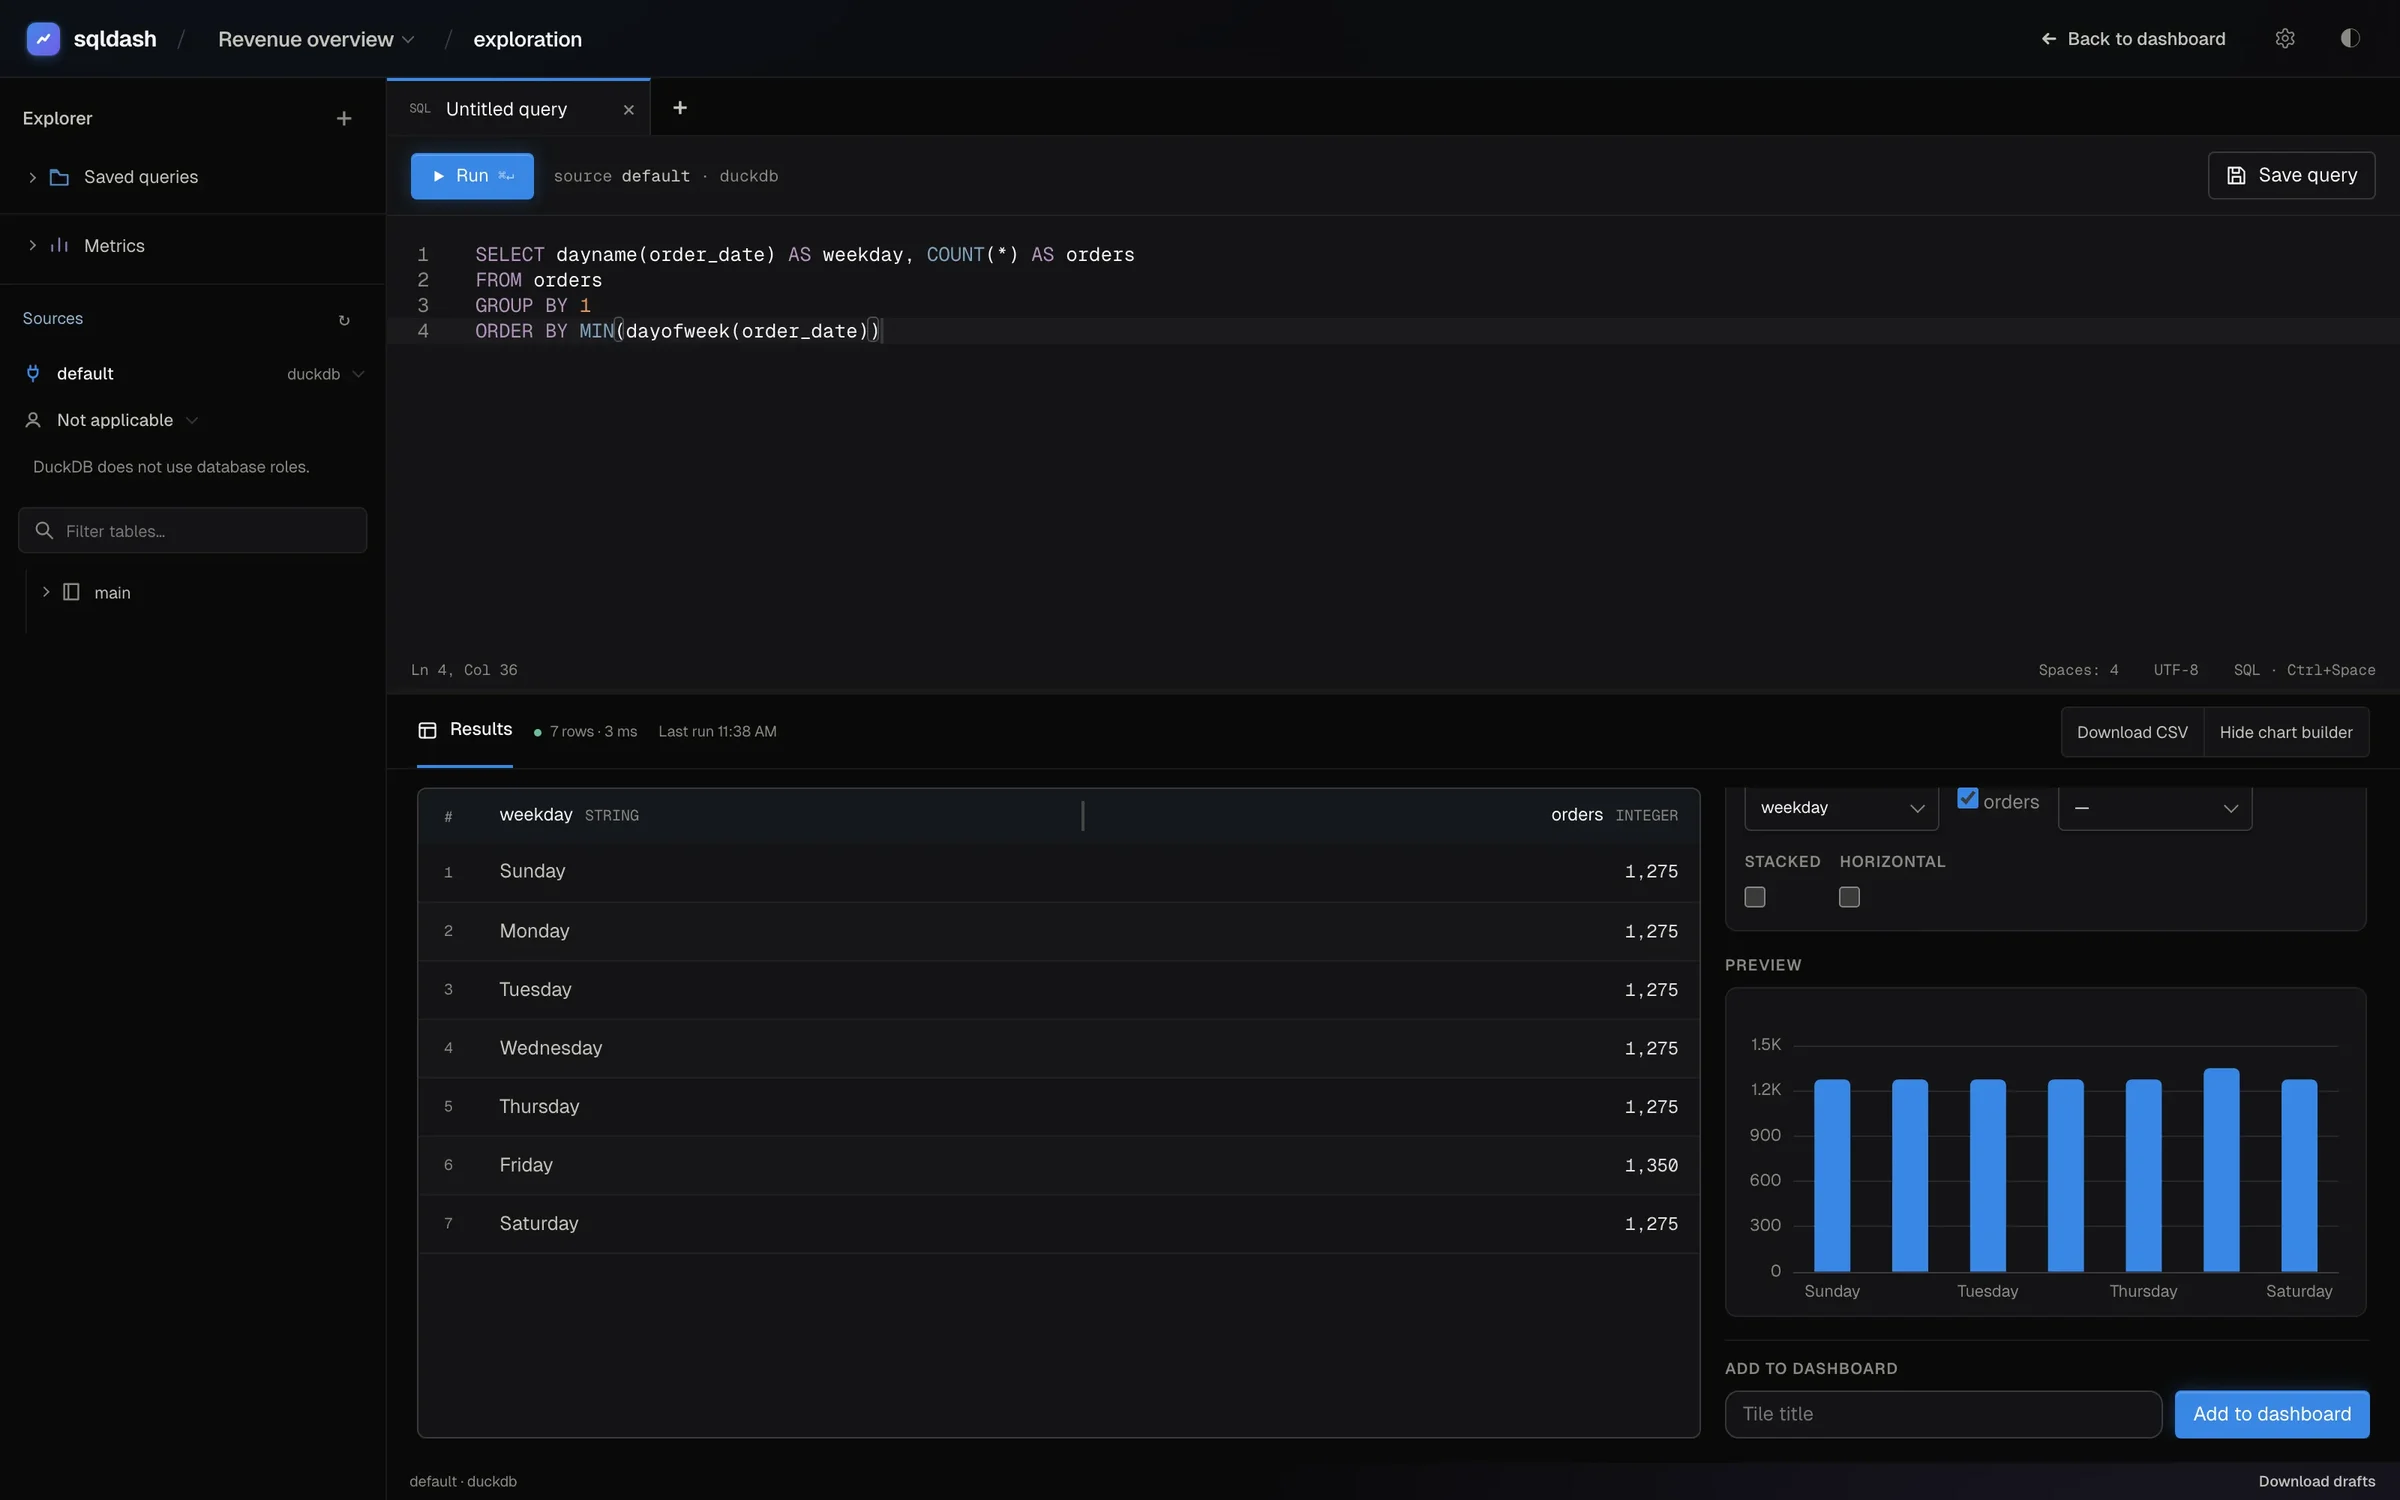Screen dimensions: 2400x1500
Task: Click the Saved queries folder icon
Action: pos(60,177)
